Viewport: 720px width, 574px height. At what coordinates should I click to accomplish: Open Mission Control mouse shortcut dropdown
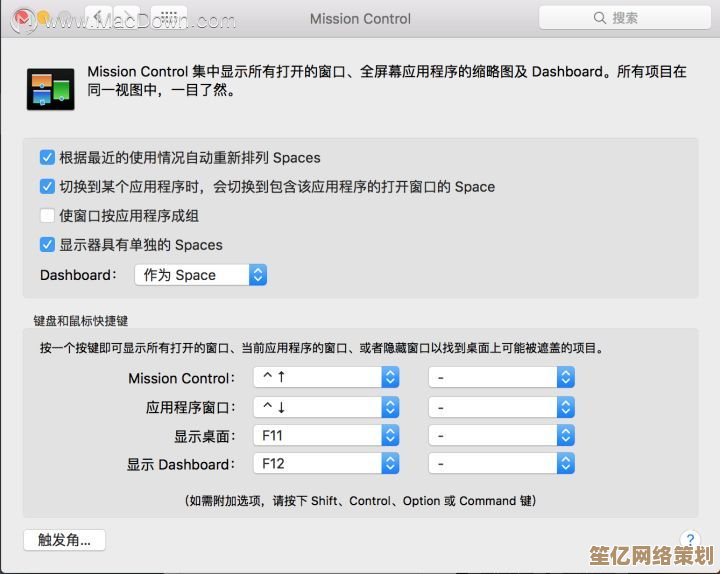pyautogui.click(x=501, y=378)
